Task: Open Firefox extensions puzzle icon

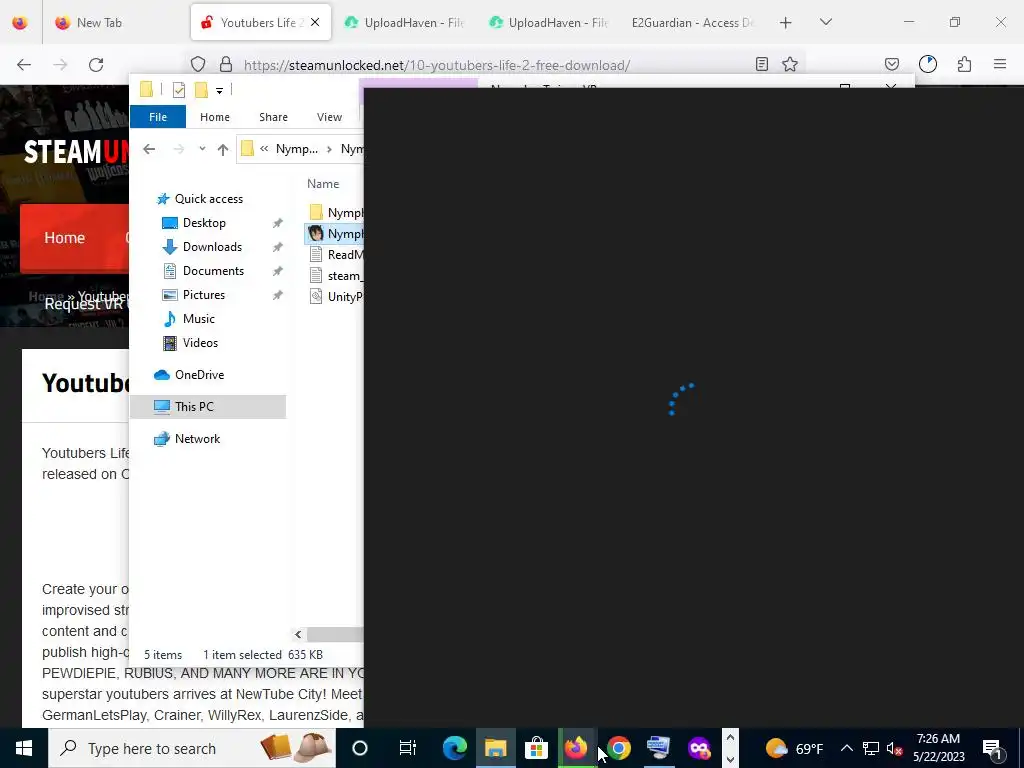Action: tap(964, 64)
